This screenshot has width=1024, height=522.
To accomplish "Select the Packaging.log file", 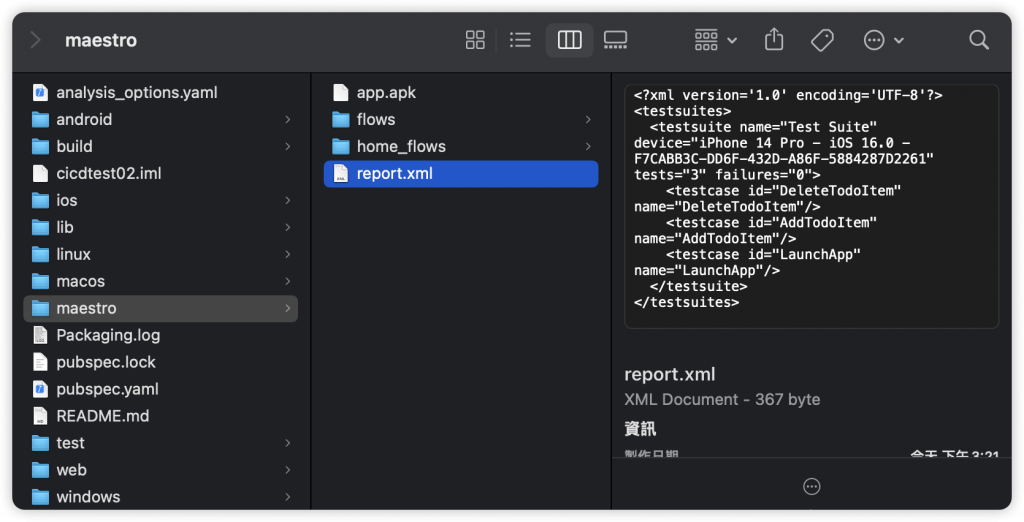I will coord(161,335).
